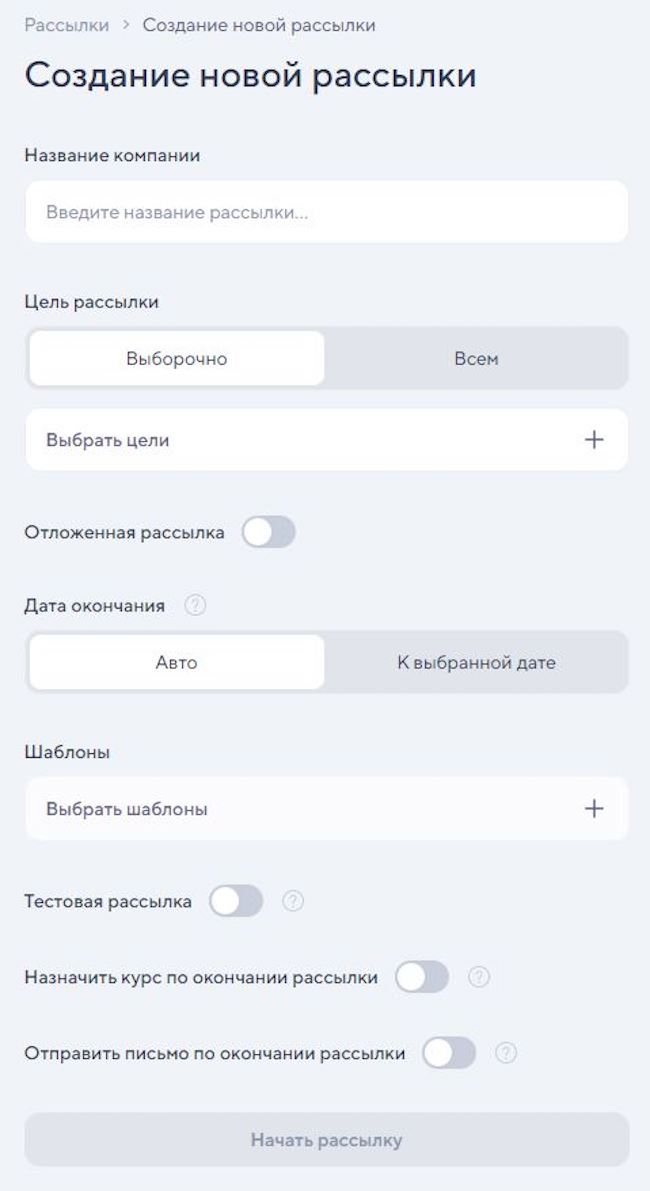Image resolution: width=650 pixels, height=1191 pixels.
Task: Switch target to Всем
Action: coord(476,359)
